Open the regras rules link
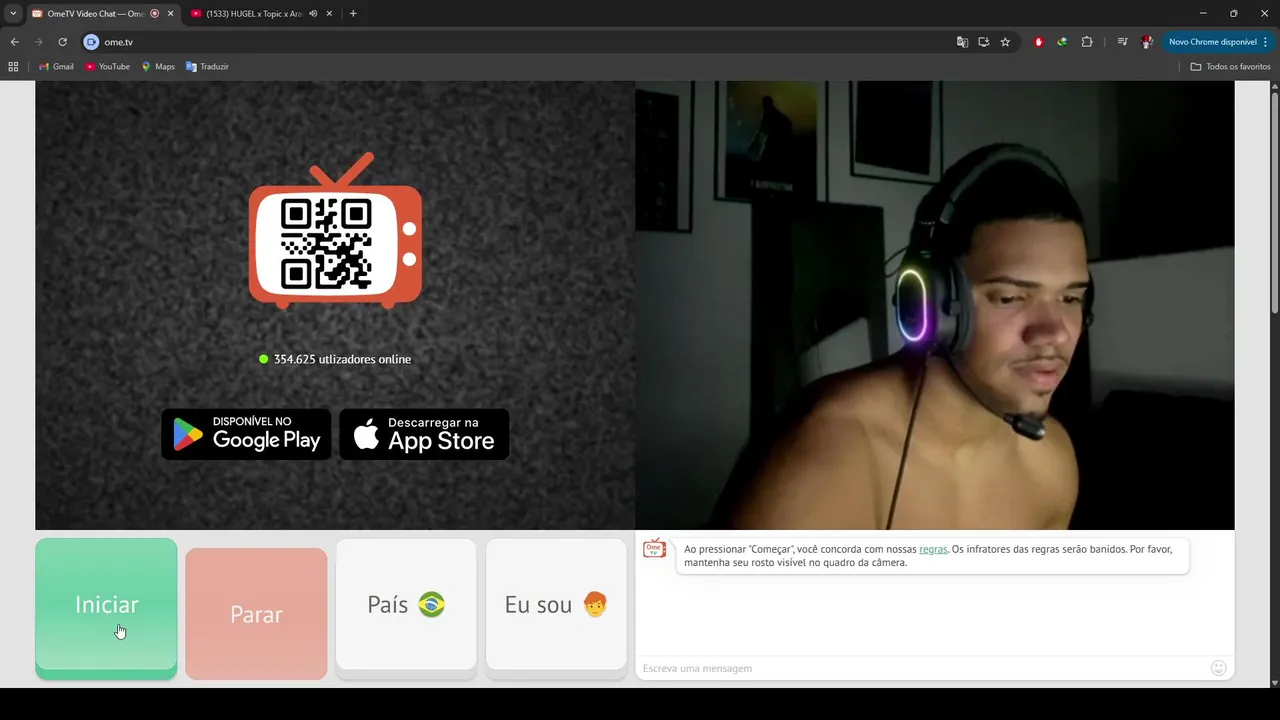 coord(933,549)
